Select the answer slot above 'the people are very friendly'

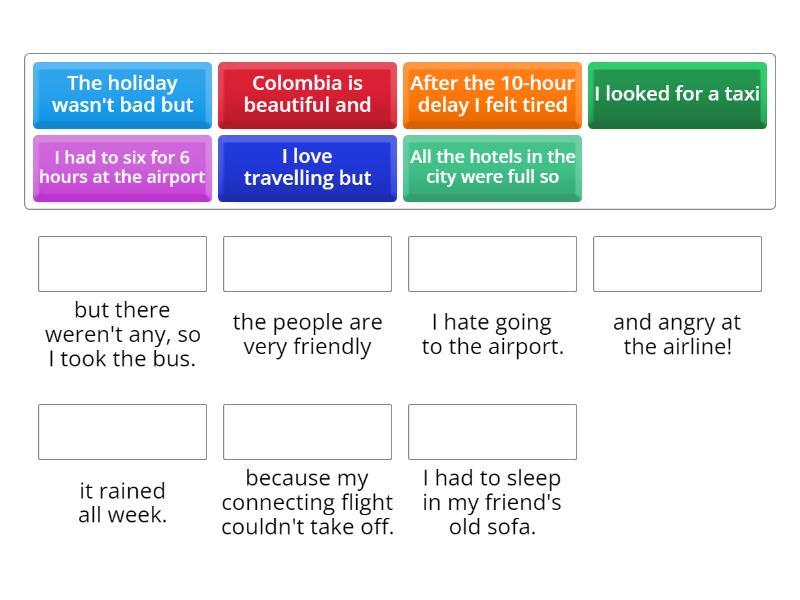click(307, 264)
